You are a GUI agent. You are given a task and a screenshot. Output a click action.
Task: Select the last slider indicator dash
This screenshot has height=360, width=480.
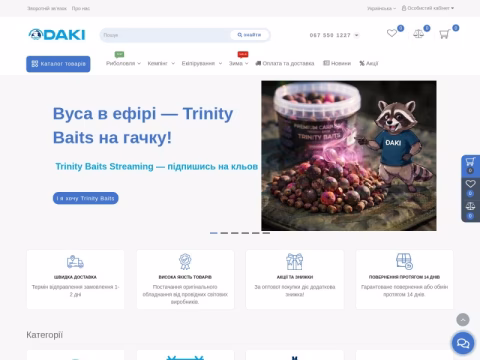coord(266,233)
